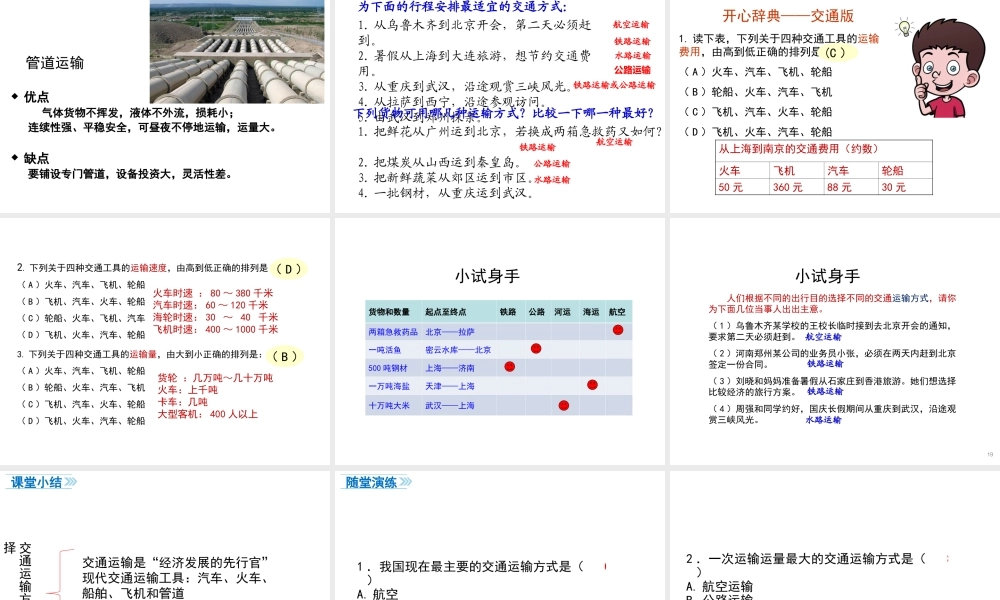Select the 优点 bullet heading

tap(36, 97)
